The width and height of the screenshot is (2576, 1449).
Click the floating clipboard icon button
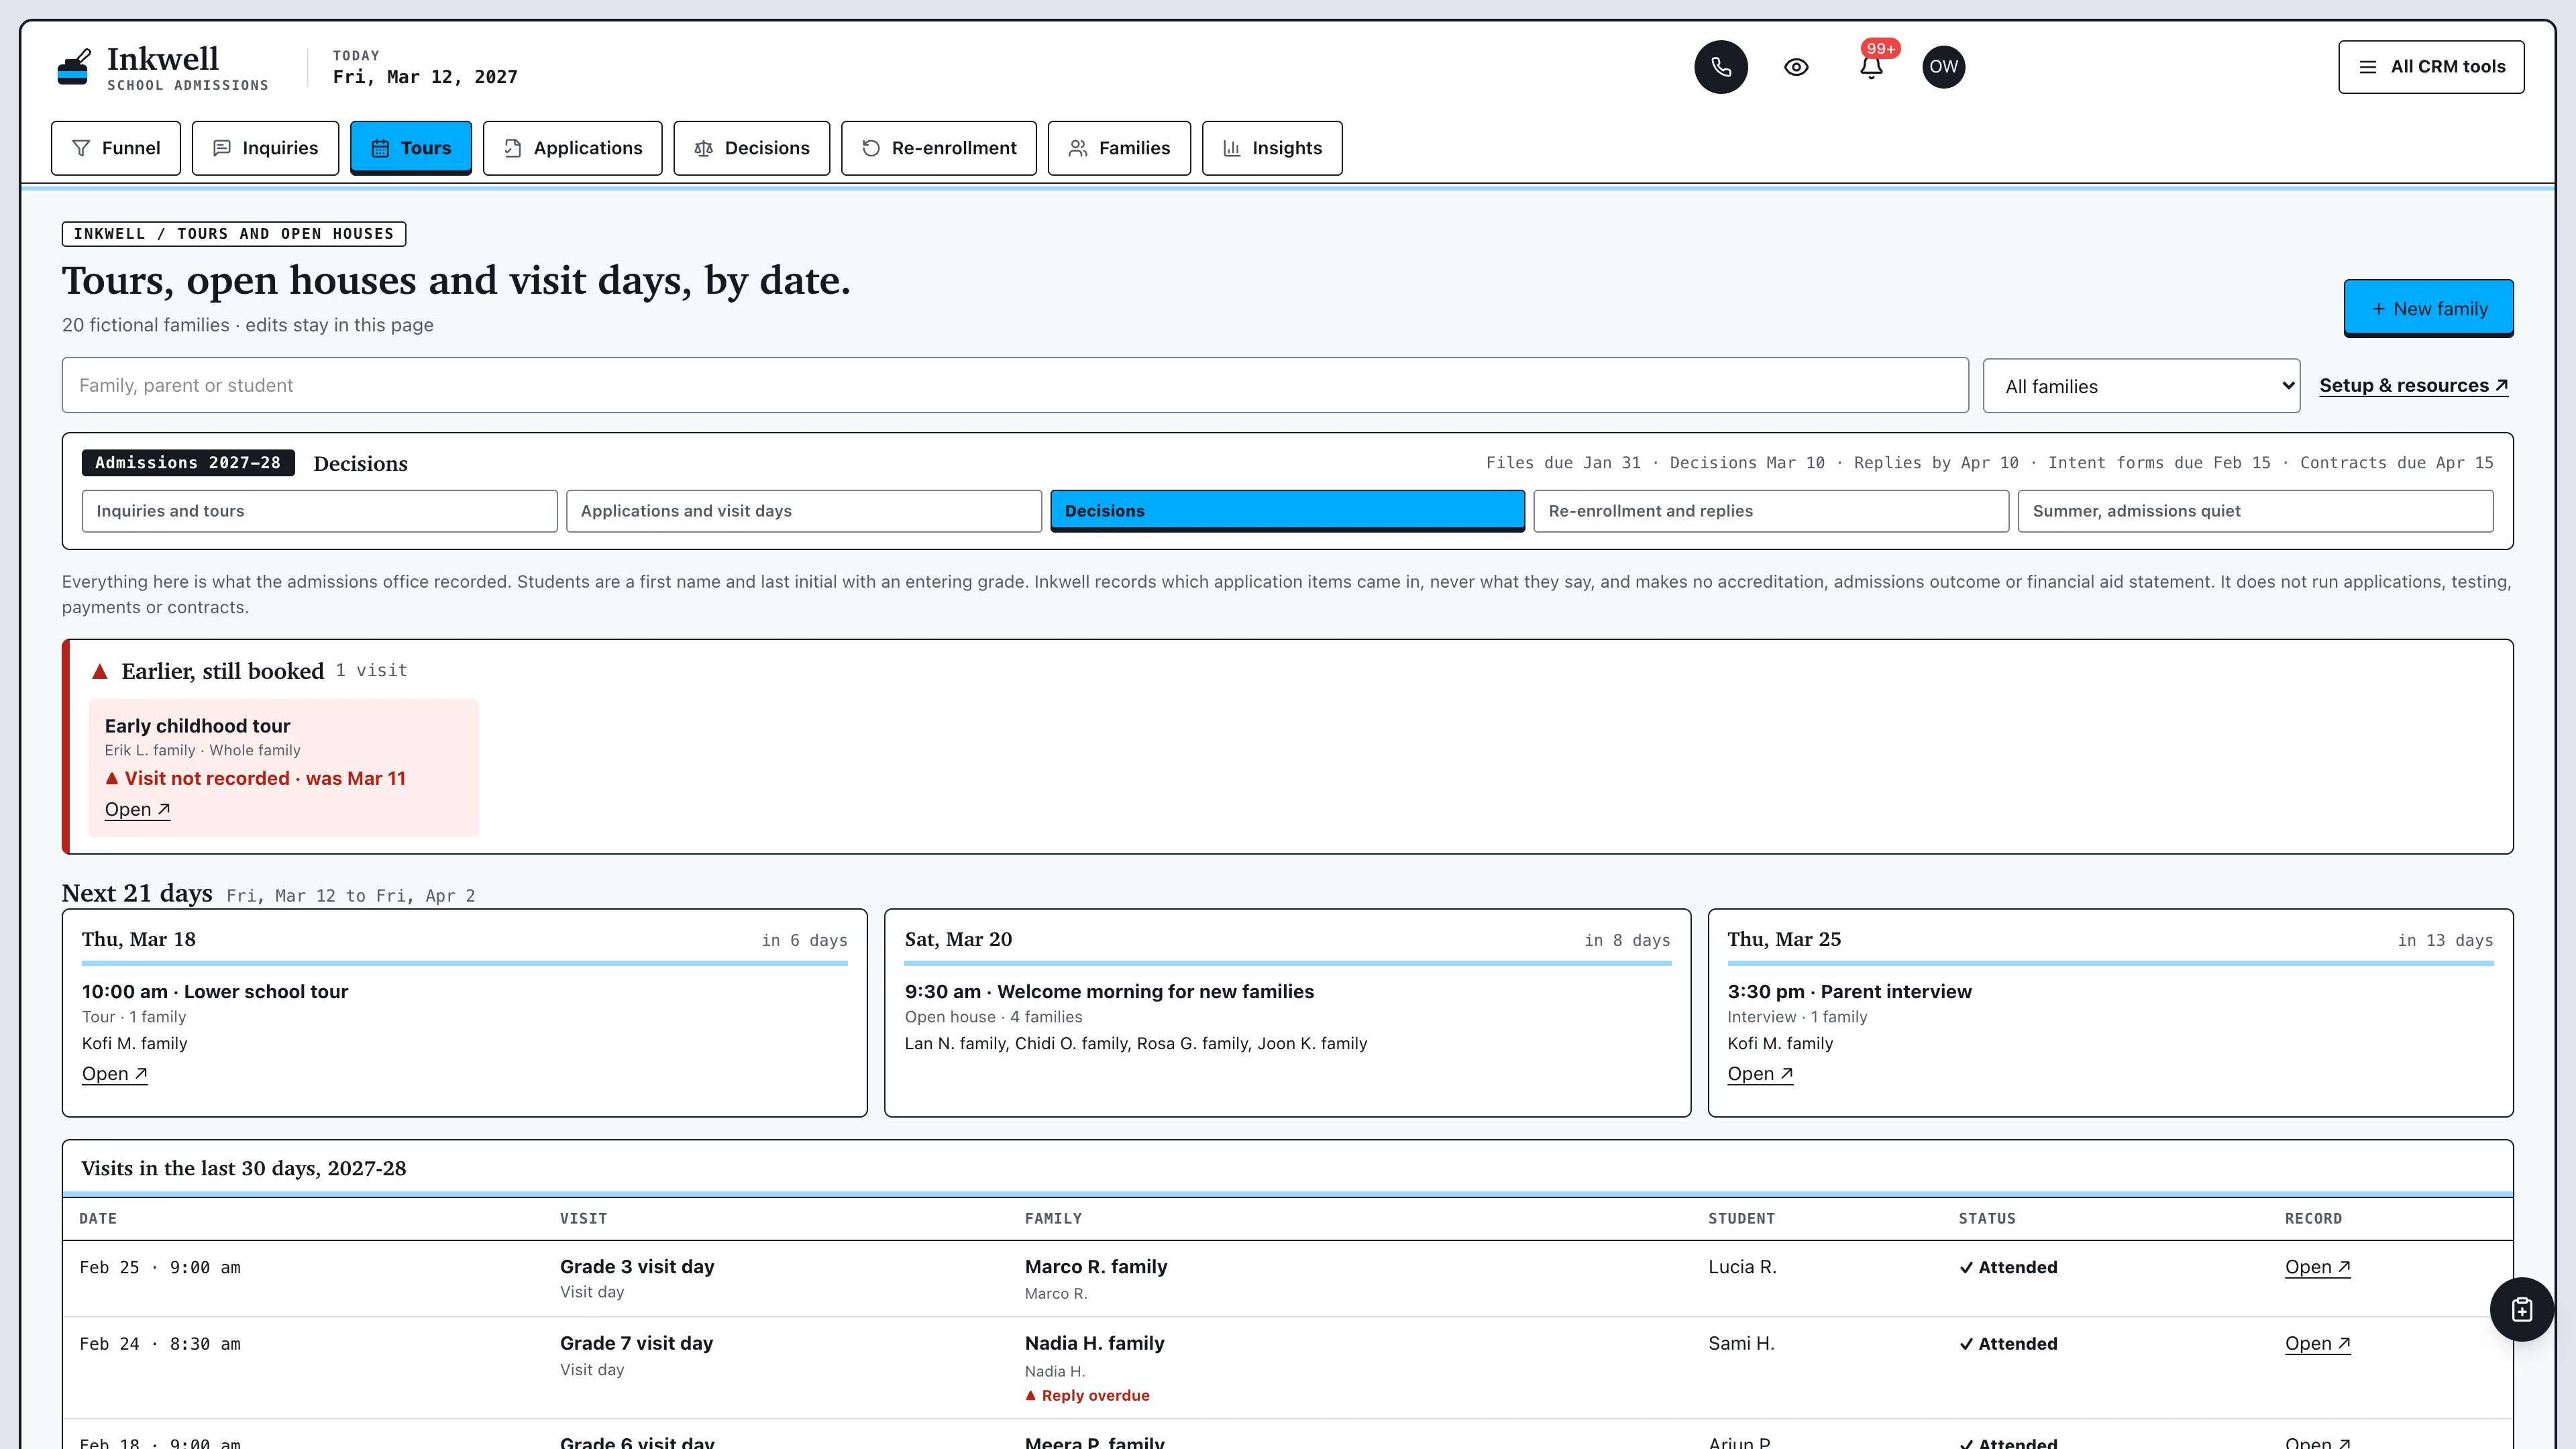click(2522, 1309)
